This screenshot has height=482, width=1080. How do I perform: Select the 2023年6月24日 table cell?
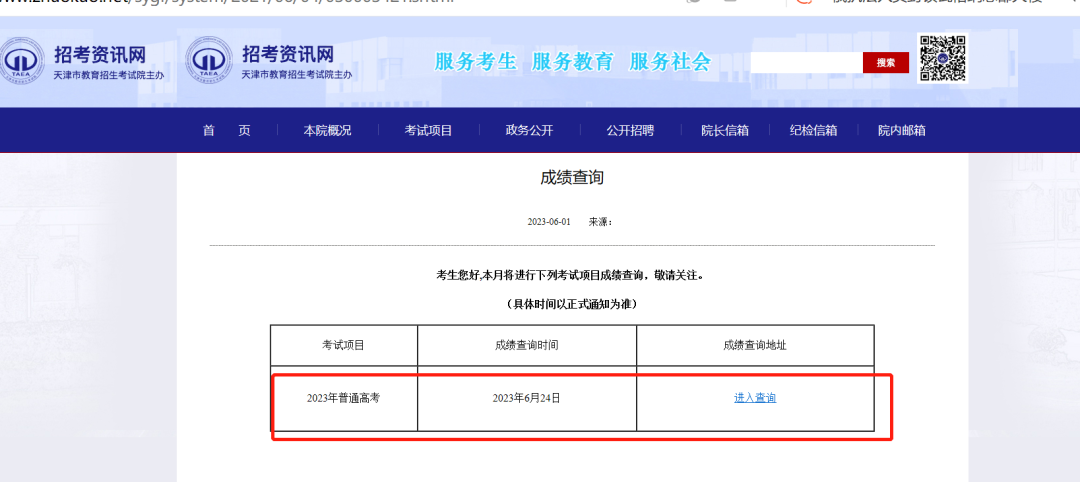coord(527,398)
